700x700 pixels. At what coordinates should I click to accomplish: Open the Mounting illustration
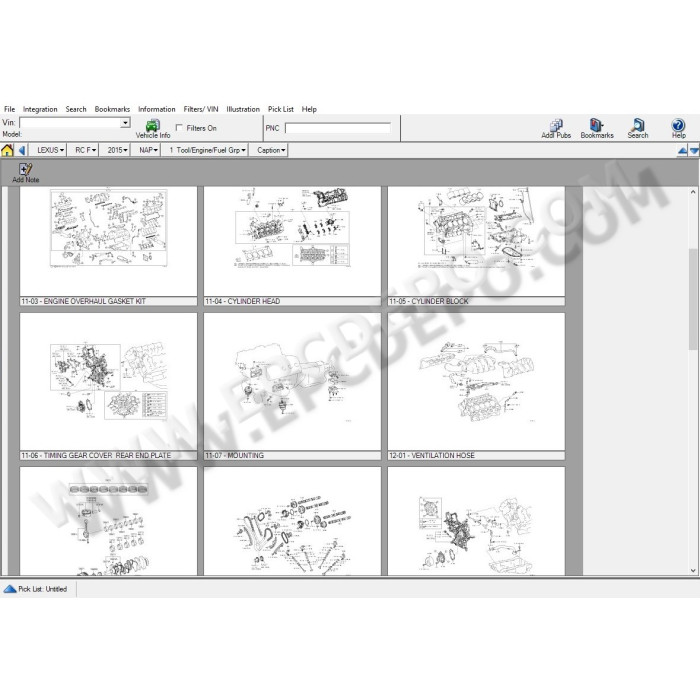[292, 382]
